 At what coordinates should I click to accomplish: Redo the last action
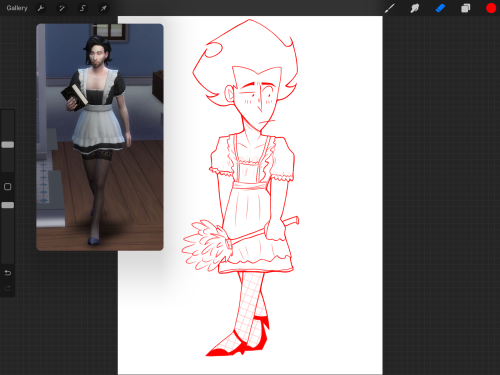(x=8, y=288)
